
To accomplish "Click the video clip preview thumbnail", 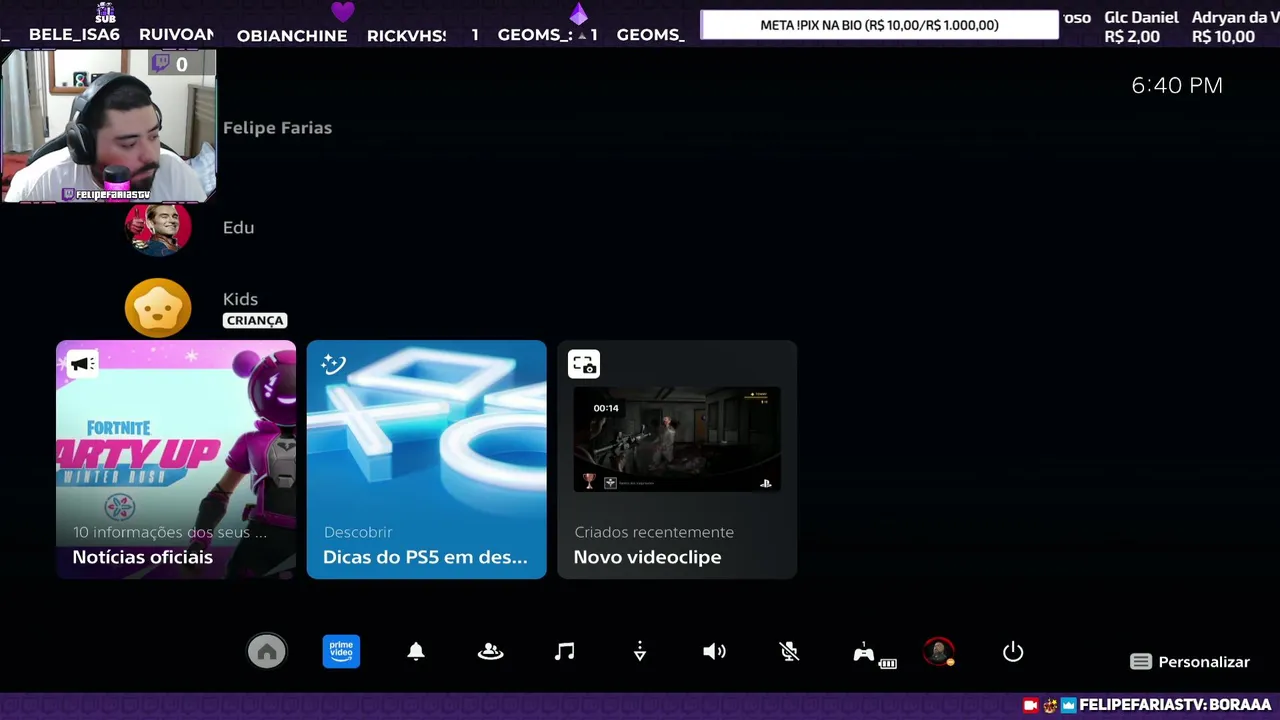I will click(x=677, y=439).
